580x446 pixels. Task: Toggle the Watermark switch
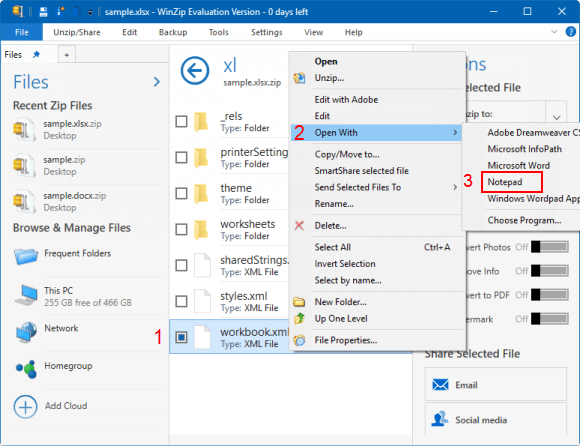click(x=550, y=318)
